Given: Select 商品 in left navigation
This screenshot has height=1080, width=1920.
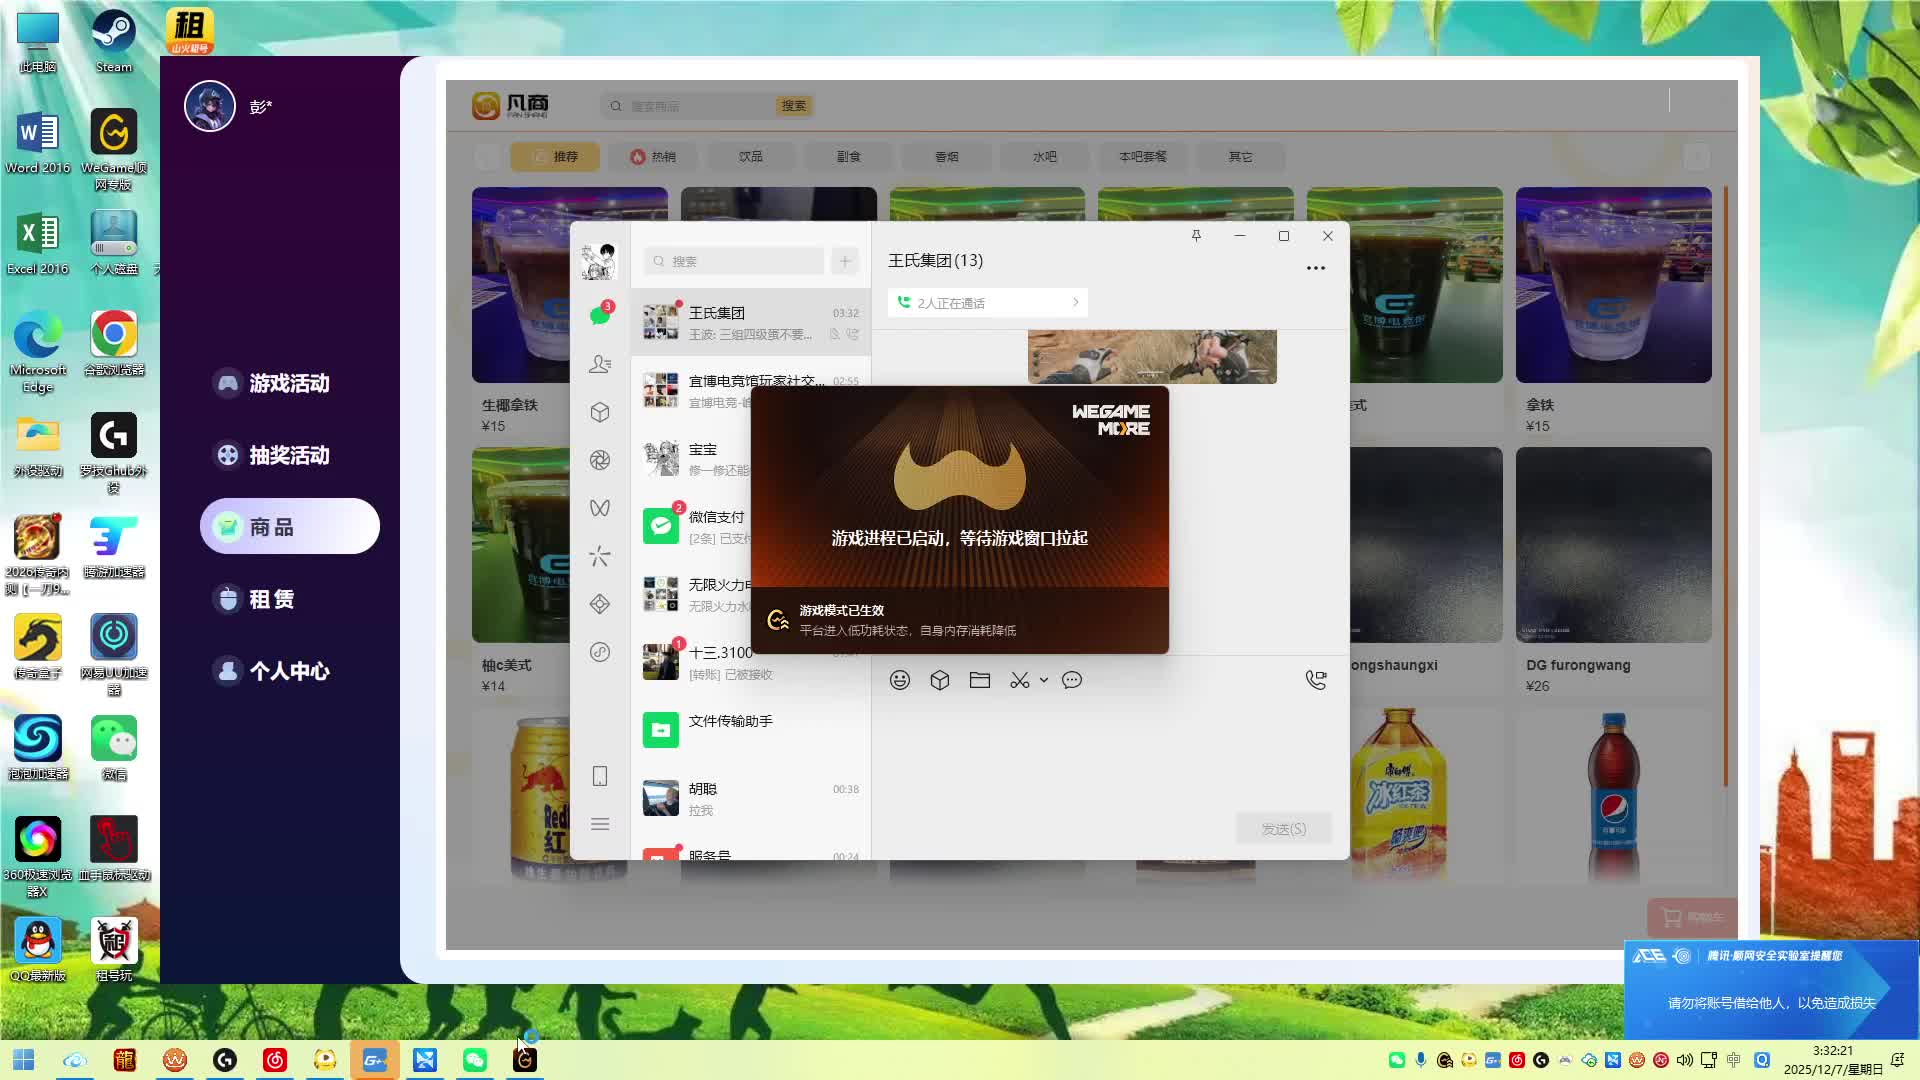Looking at the screenshot, I should tap(290, 527).
